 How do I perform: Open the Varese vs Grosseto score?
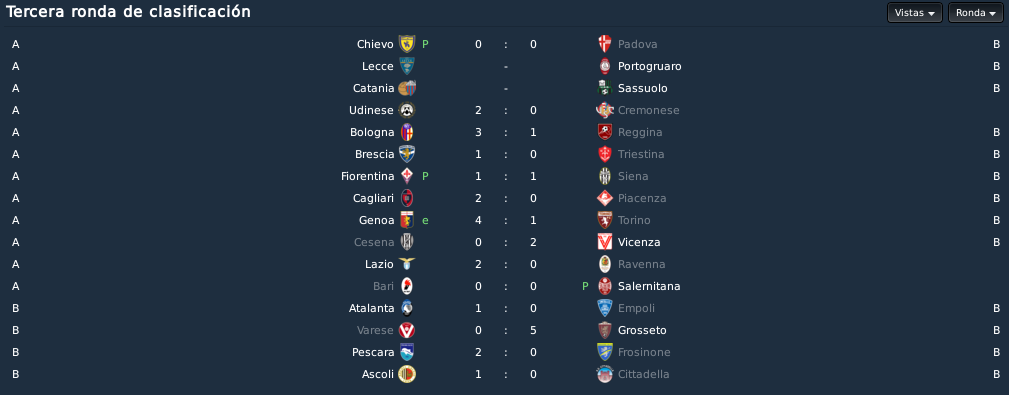click(506, 330)
